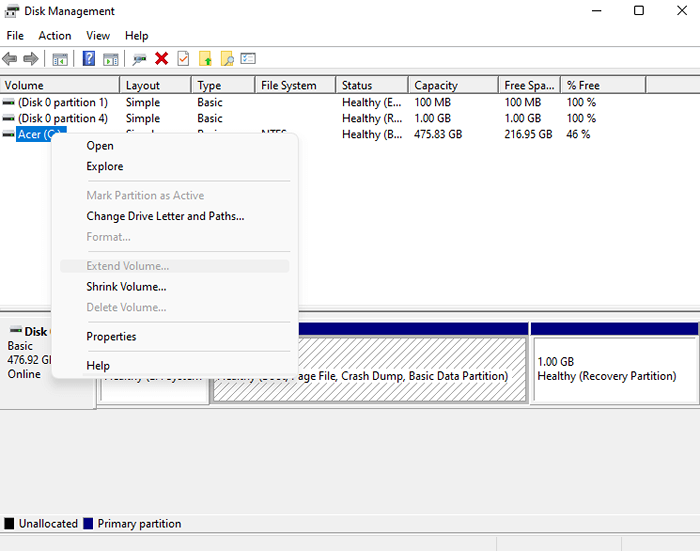Image resolution: width=700 pixels, height=551 pixels.
Task: Select the (Disk 0 partition 1) volume row
Action: (x=63, y=102)
